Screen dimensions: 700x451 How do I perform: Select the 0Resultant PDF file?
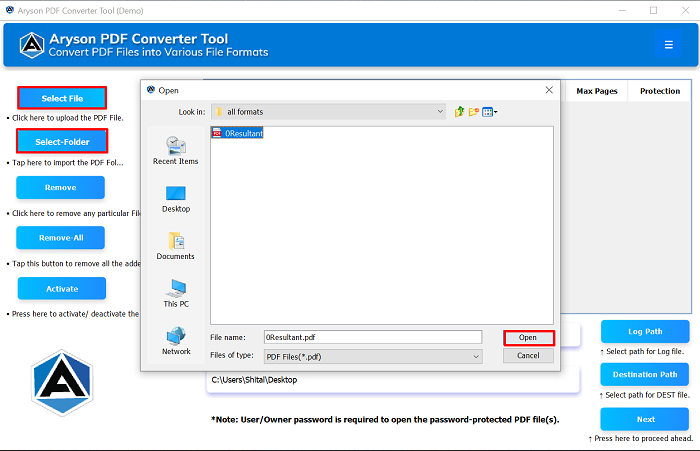point(238,133)
